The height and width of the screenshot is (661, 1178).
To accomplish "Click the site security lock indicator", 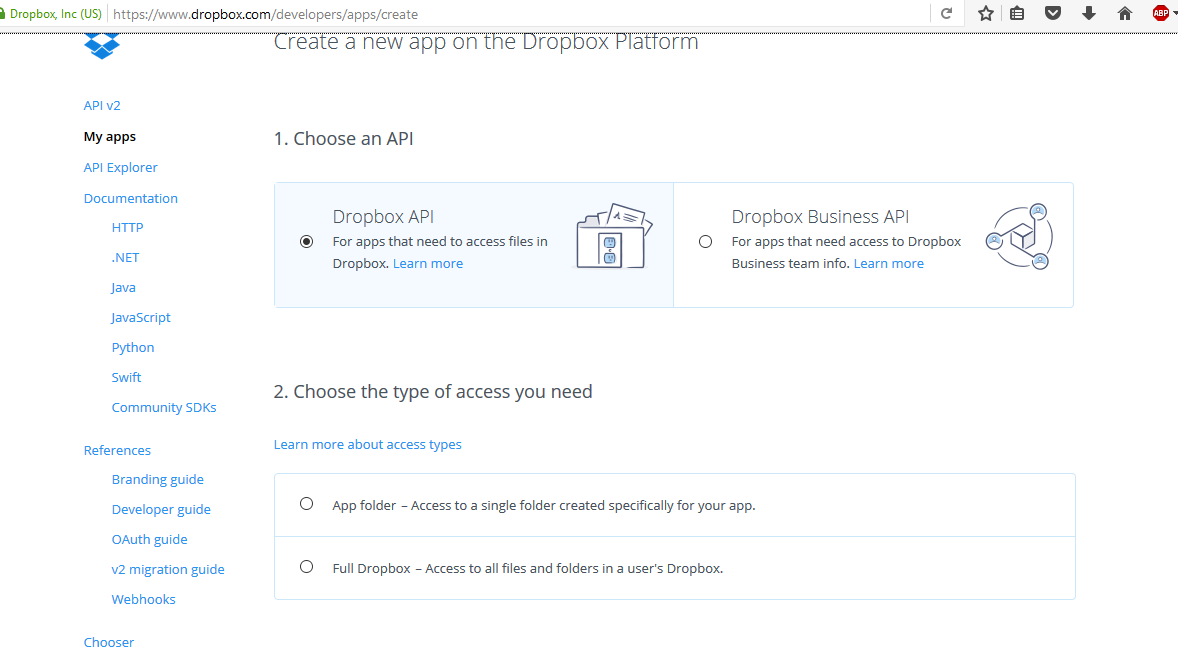I will click(8, 14).
